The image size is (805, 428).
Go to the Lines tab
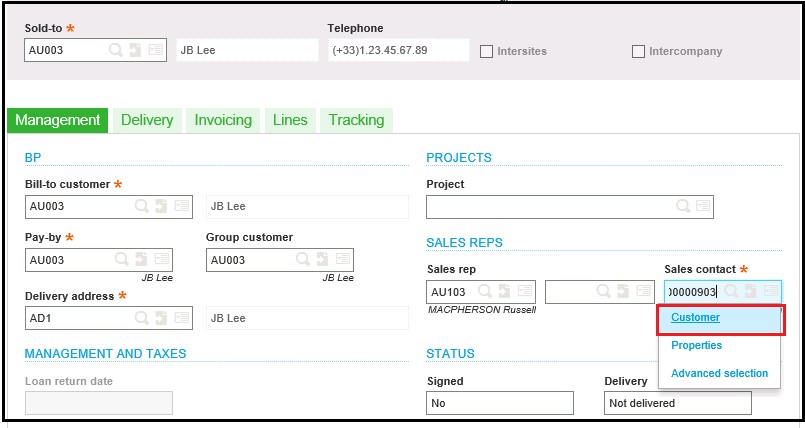[x=290, y=120]
